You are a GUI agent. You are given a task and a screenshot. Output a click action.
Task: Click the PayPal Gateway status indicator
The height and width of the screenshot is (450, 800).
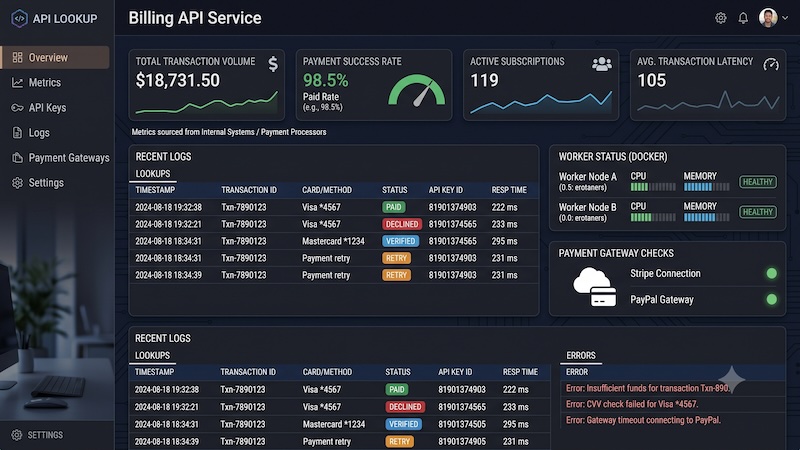click(771, 299)
